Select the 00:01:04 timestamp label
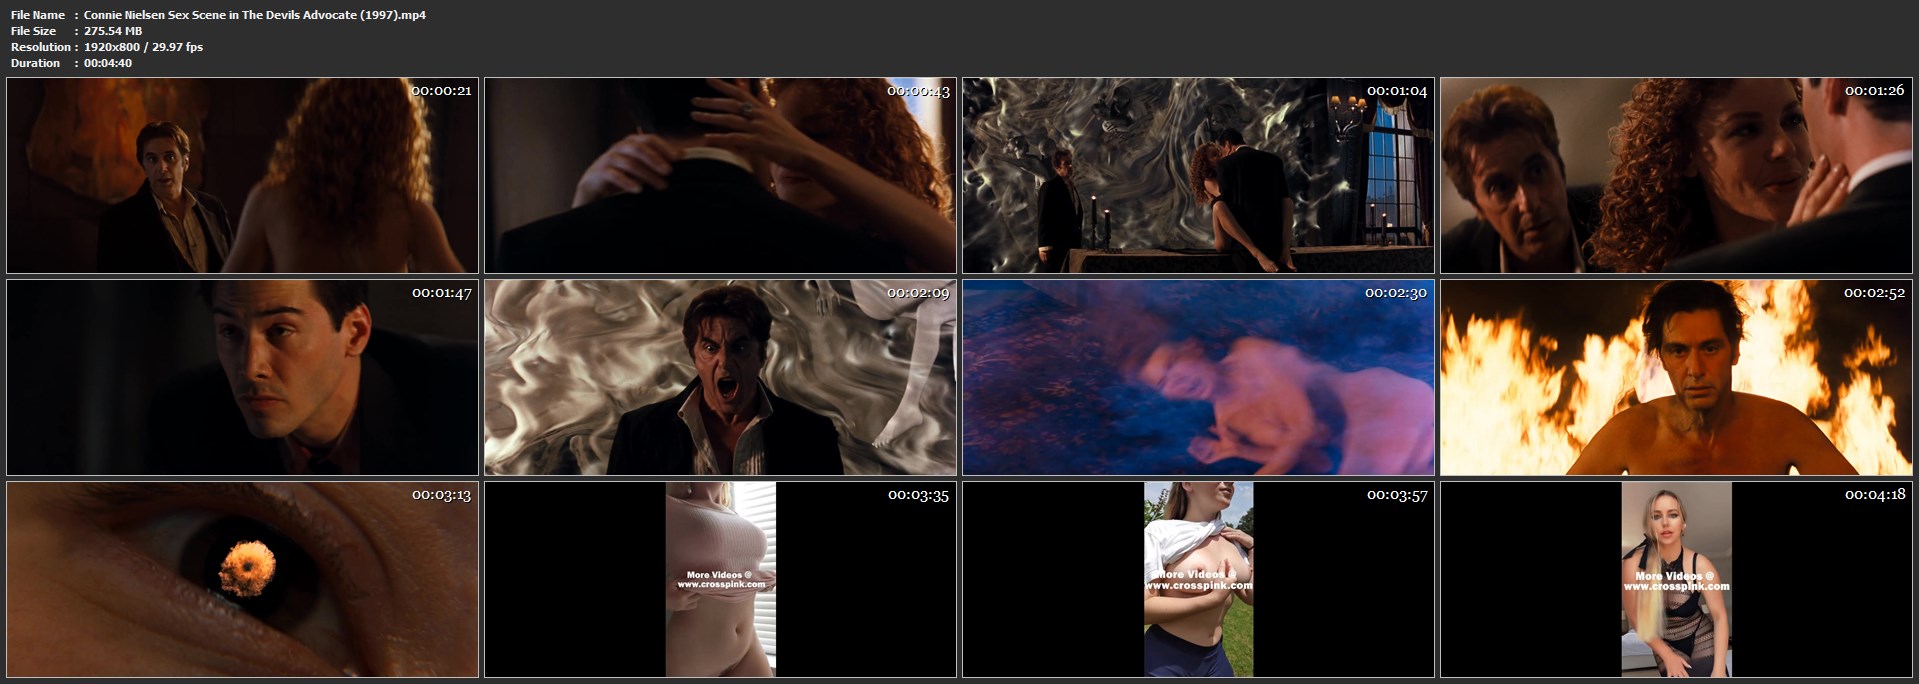1919x684 pixels. [1397, 91]
